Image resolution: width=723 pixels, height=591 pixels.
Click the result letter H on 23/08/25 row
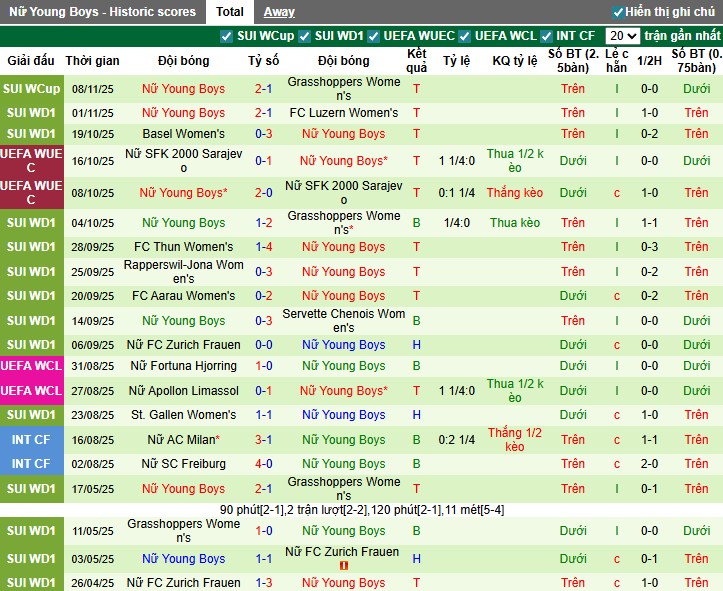[x=416, y=414]
